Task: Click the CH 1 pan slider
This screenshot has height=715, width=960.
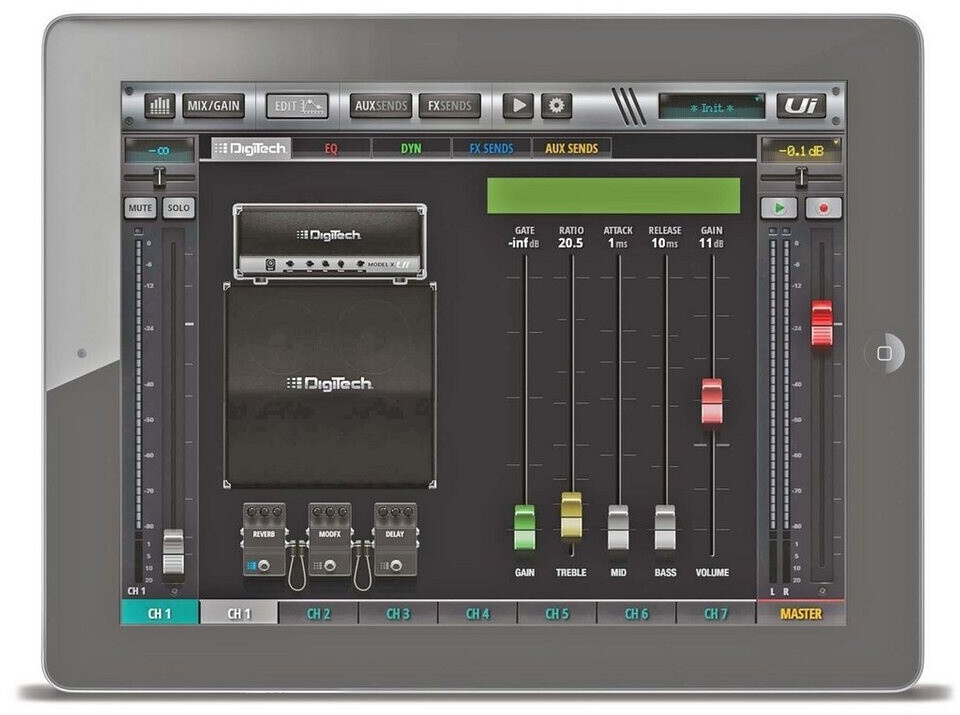Action: click(159, 178)
